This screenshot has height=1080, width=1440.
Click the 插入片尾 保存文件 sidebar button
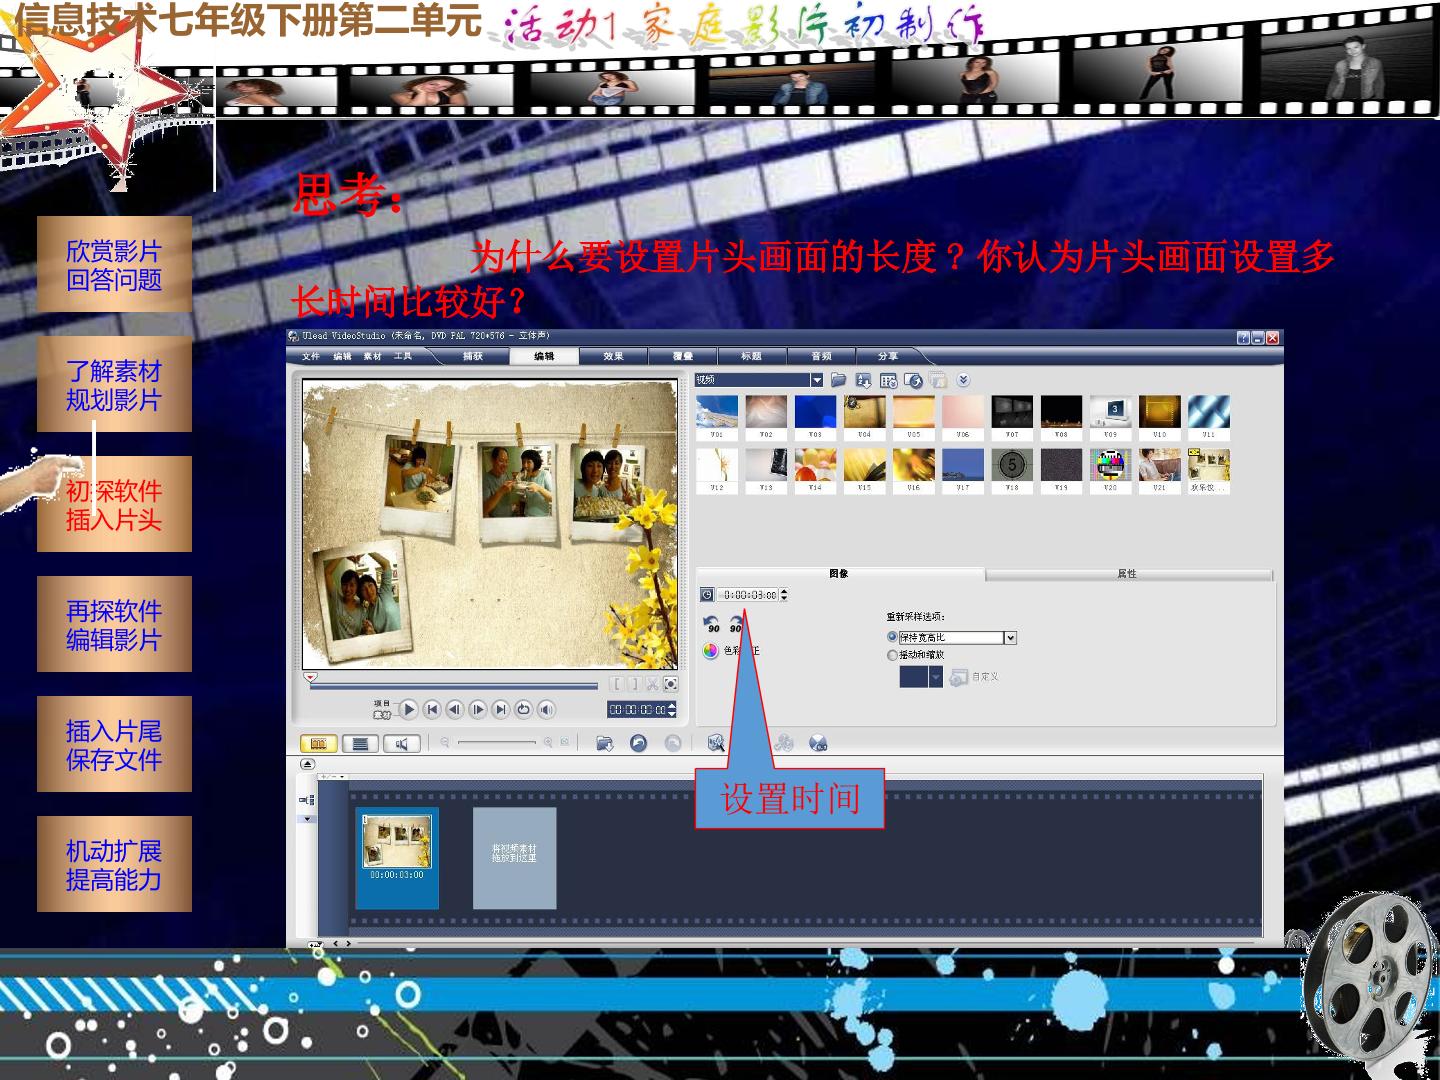point(114,745)
